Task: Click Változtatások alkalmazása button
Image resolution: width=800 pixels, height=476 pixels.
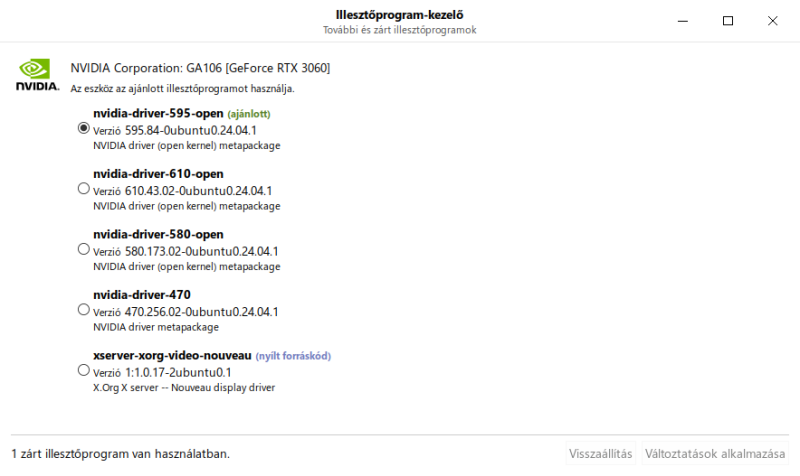Action: click(715, 454)
